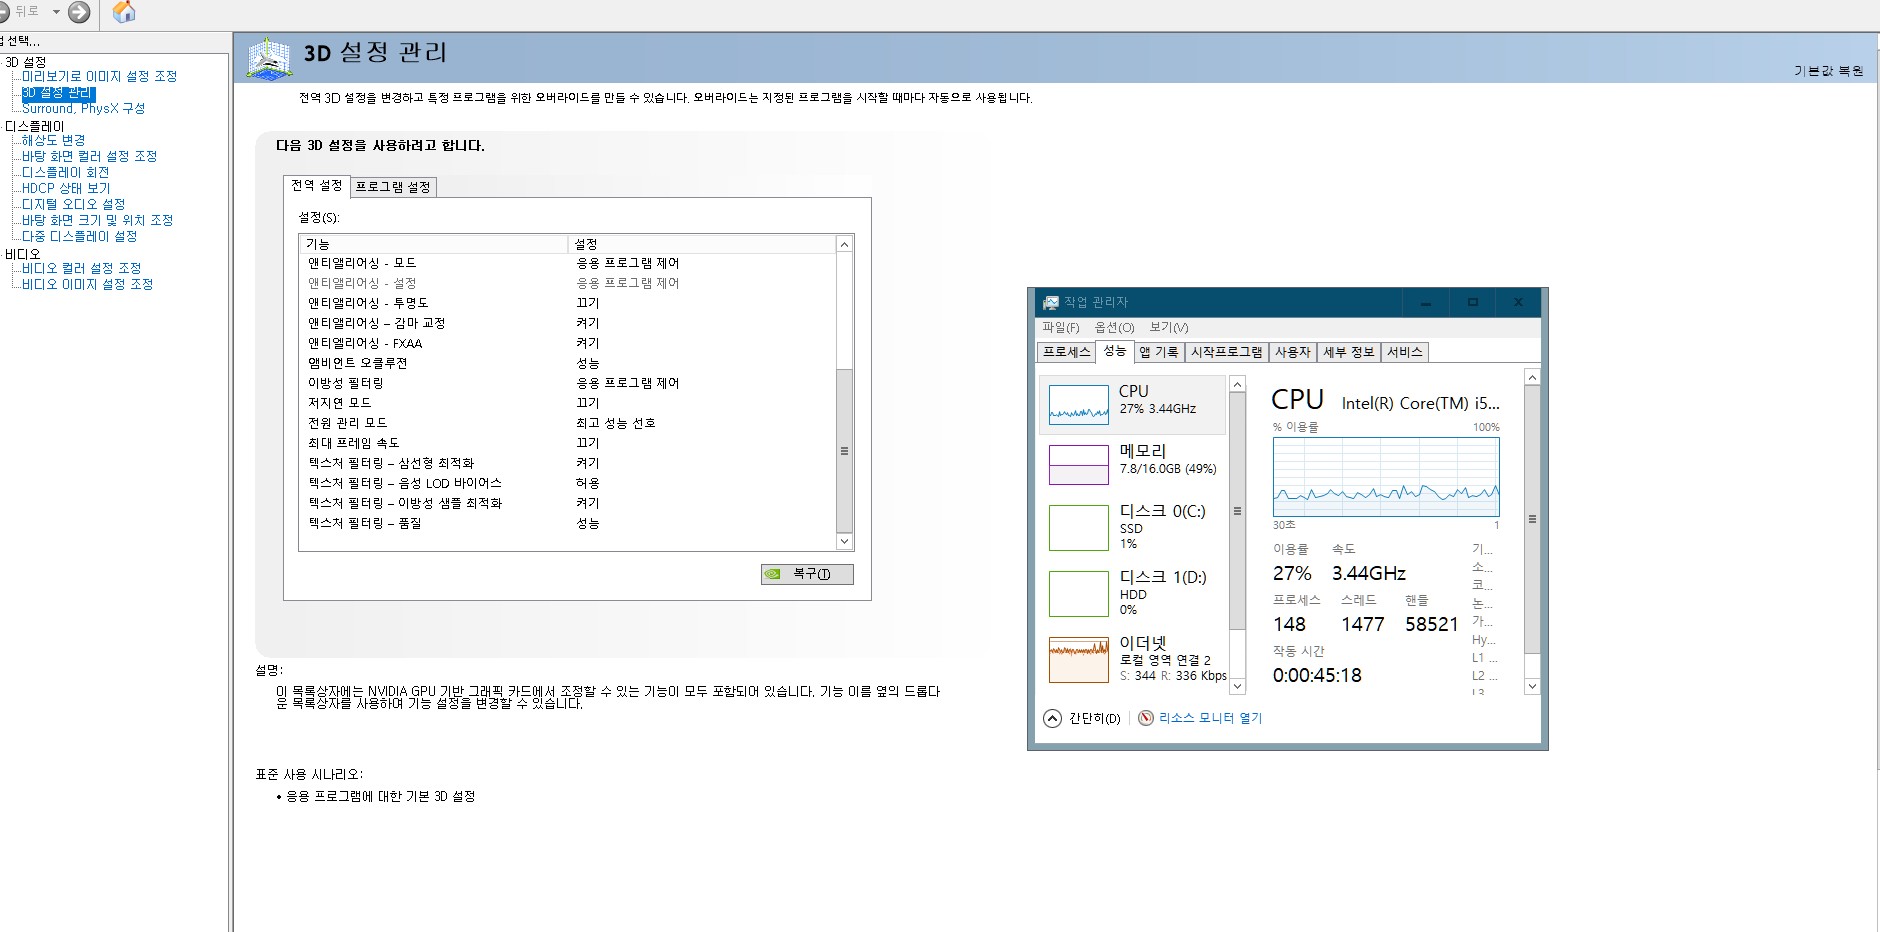Viewport: 1880px width, 932px height.
Task: Select 앤티앨리어싱 - FXAA row
Action: tap(567, 343)
